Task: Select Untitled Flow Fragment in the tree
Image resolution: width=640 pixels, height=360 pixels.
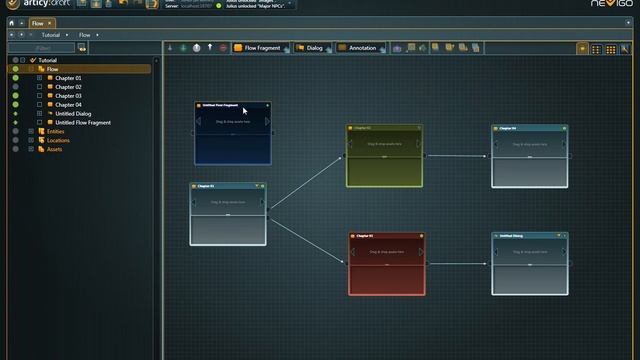Action: click(83, 122)
